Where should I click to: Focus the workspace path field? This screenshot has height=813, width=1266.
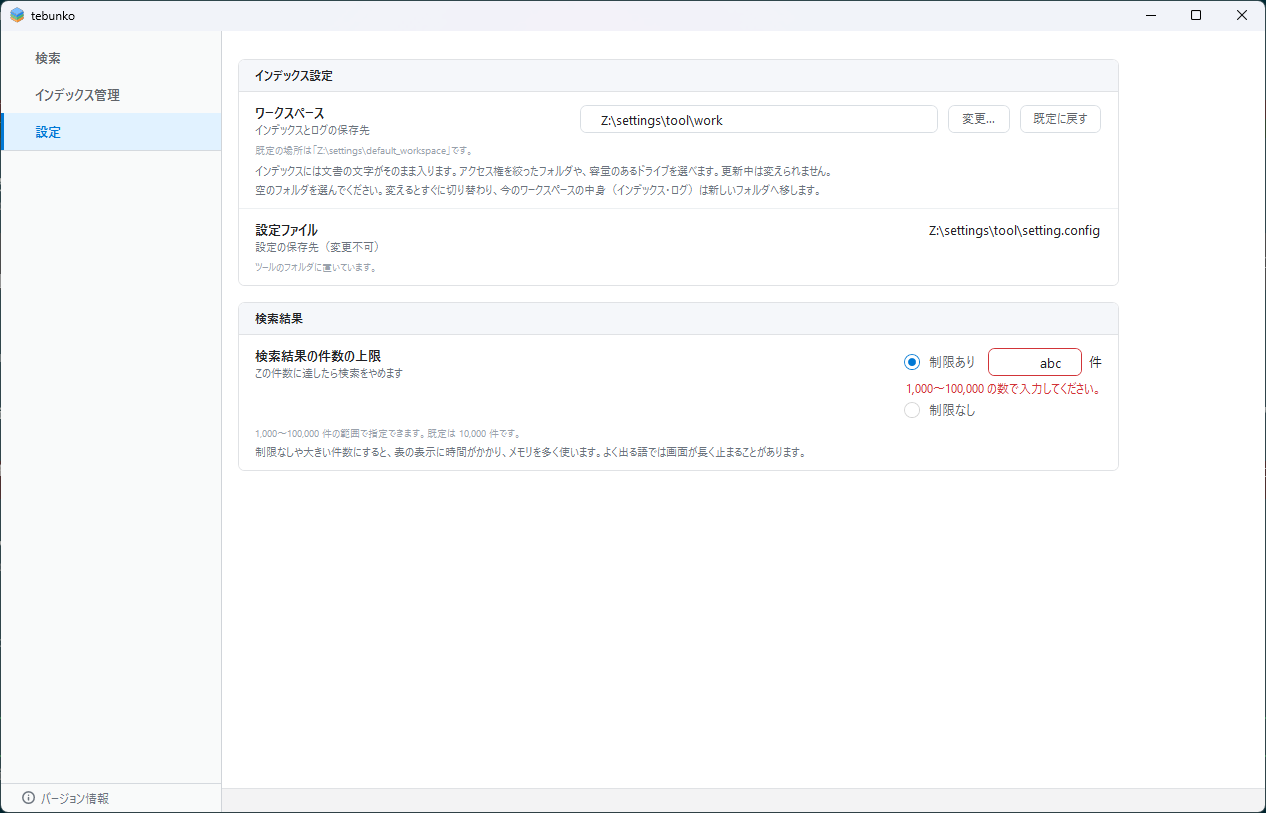click(758, 119)
